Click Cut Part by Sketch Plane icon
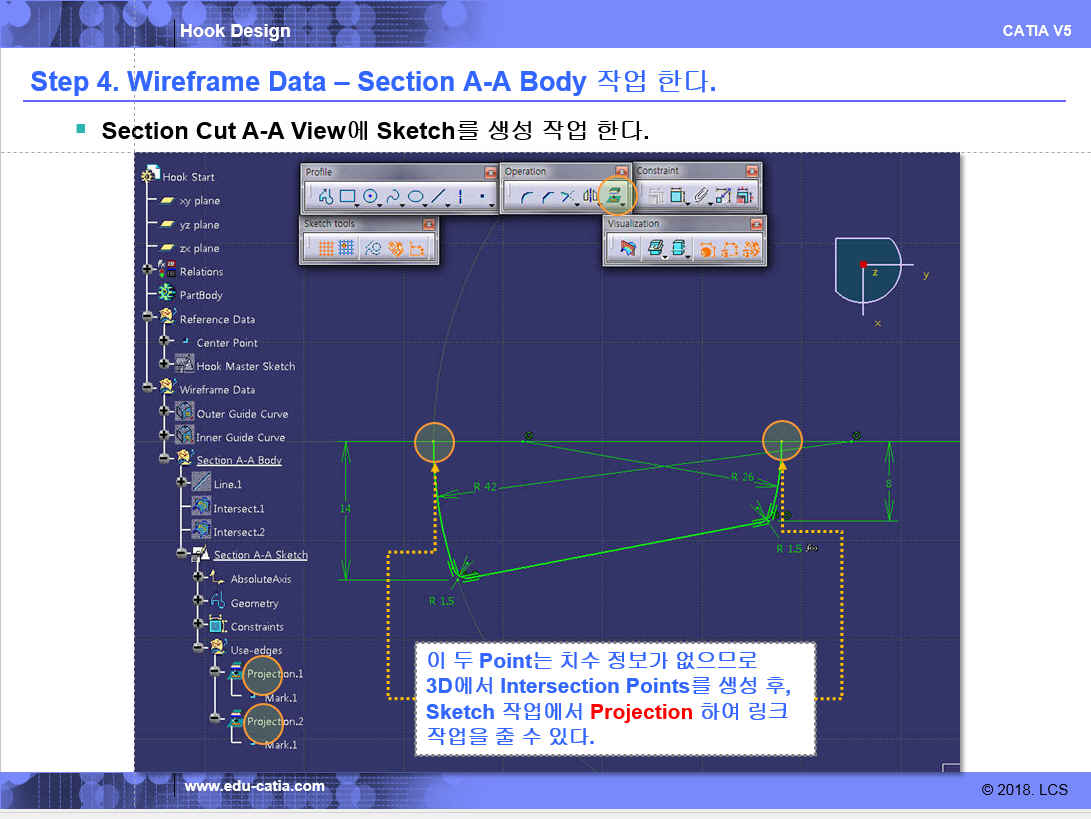The width and height of the screenshot is (1091, 819). 628,249
